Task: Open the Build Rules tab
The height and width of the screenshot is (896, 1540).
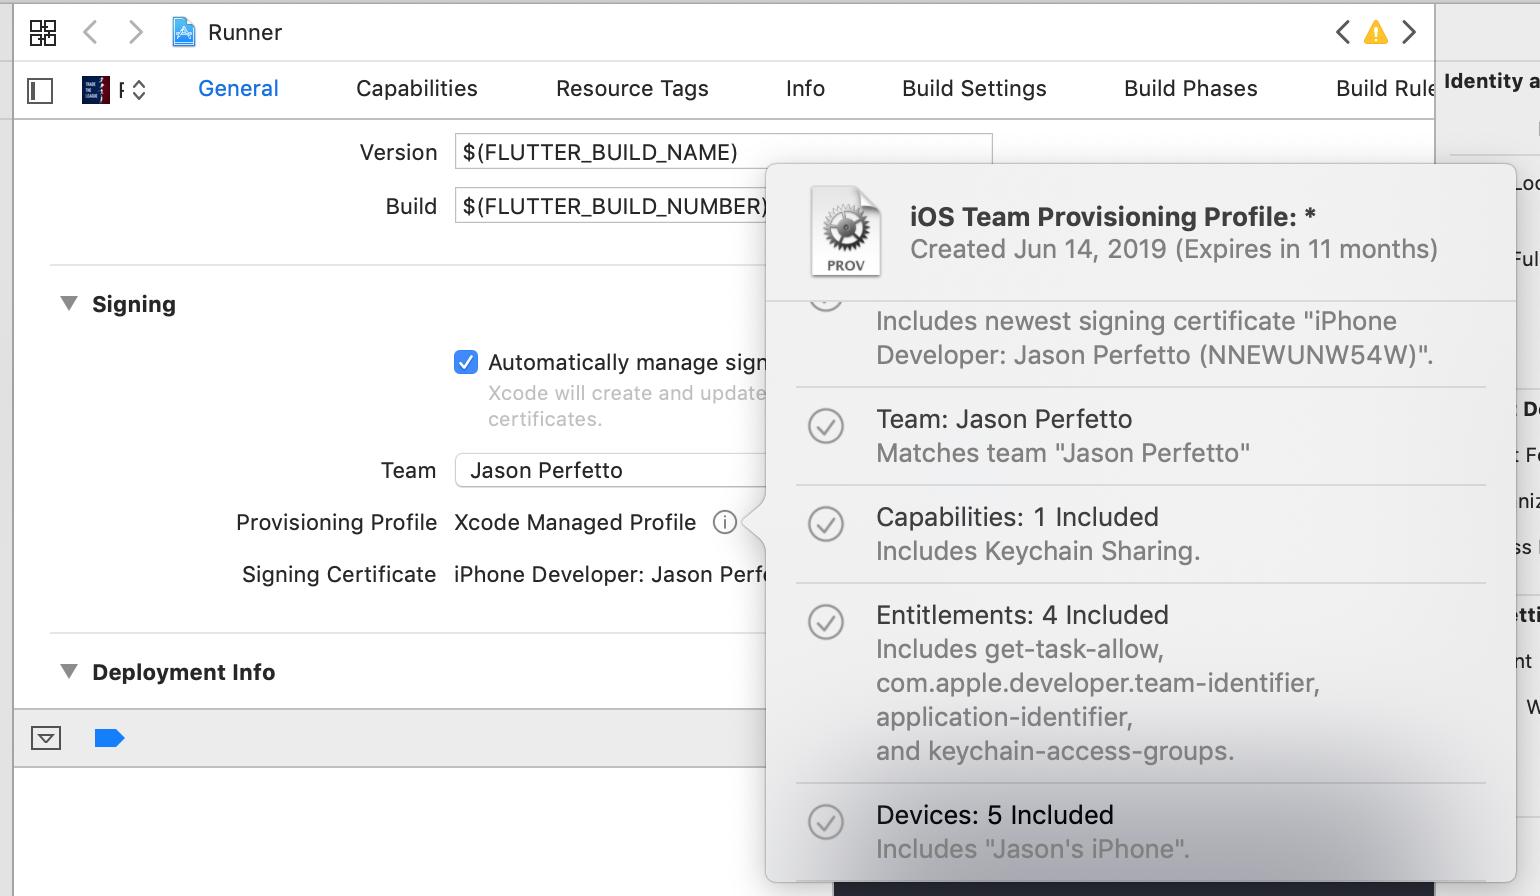Action: coord(1385,88)
